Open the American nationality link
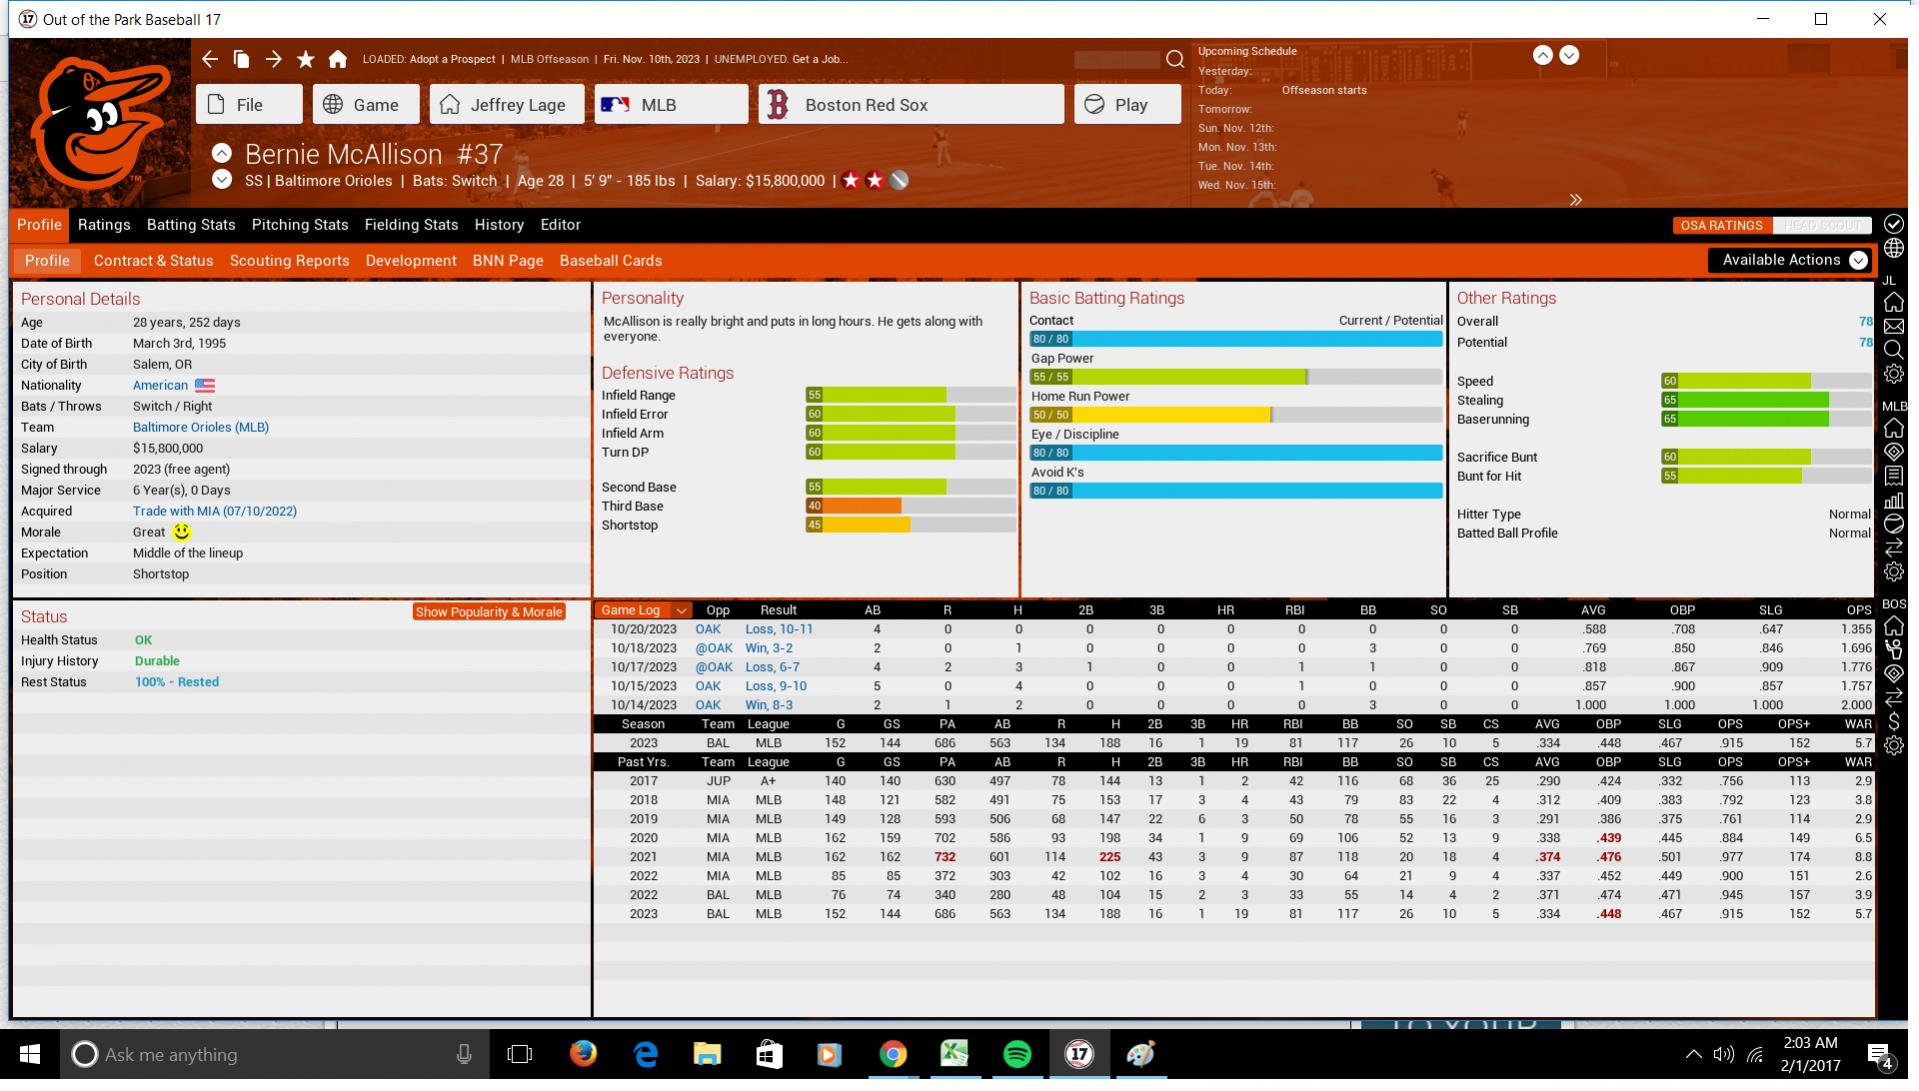The width and height of the screenshot is (1919, 1091). pyautogui.click(x=160, y=385)
